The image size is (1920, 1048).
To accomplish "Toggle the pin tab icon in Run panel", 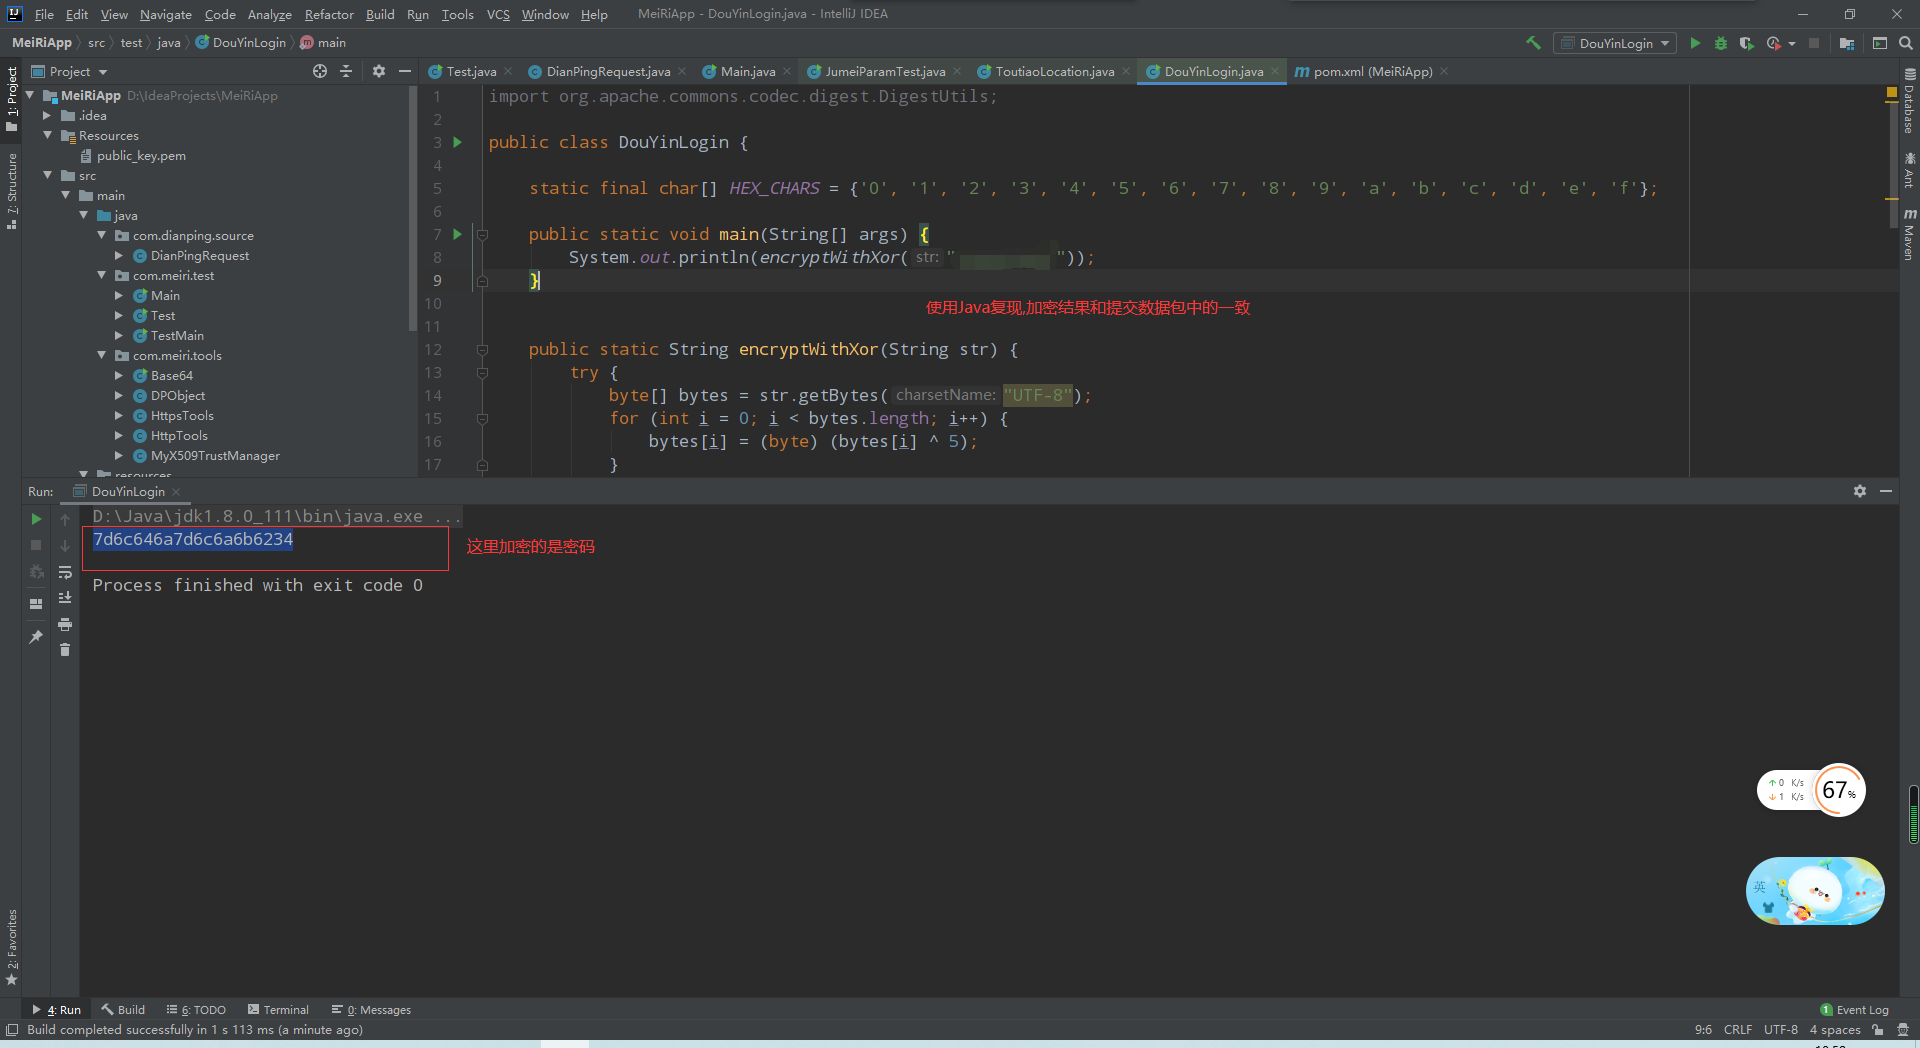I will click(36, 637).
